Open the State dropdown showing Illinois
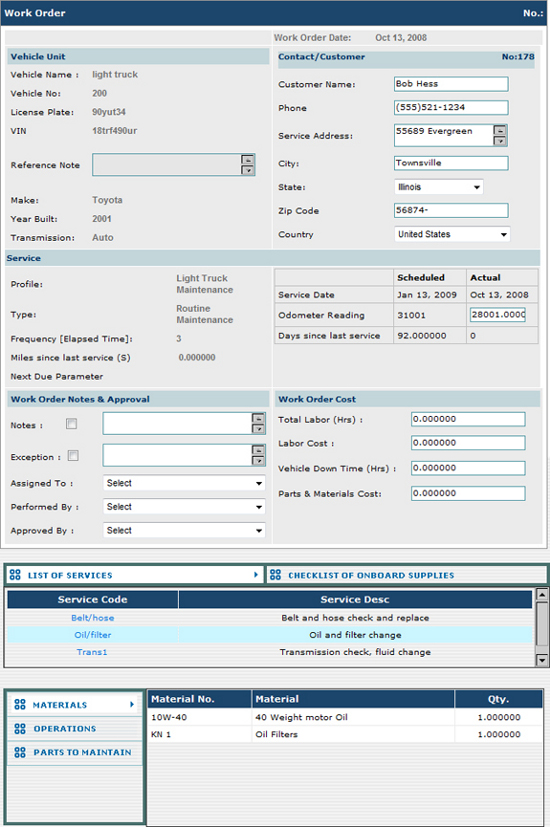 point(438,187)
